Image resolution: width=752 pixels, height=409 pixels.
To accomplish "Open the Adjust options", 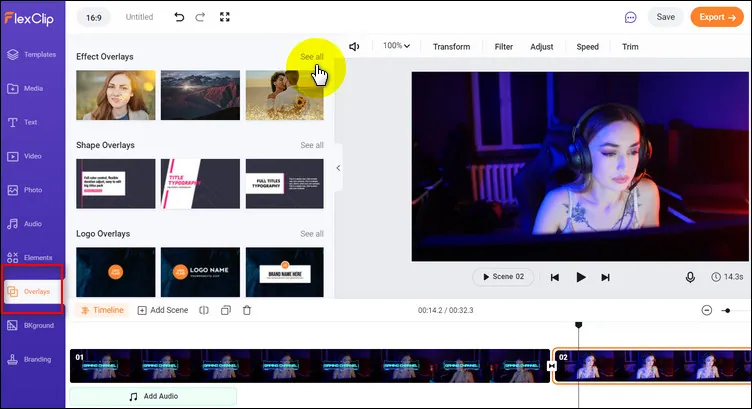I will pos(541,47).
